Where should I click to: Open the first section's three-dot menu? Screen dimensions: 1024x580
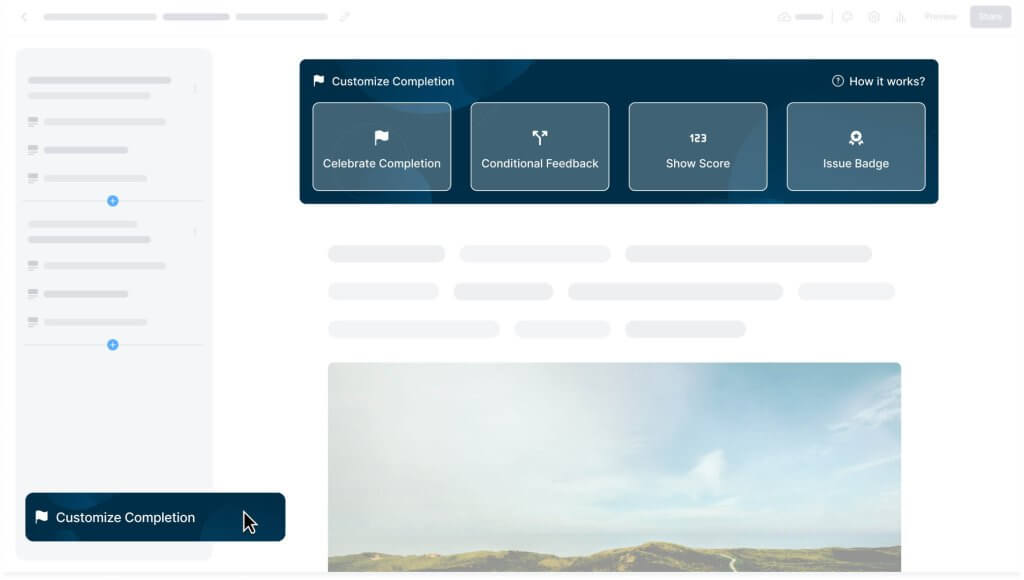pyautogui.click(x=195, y=88)
